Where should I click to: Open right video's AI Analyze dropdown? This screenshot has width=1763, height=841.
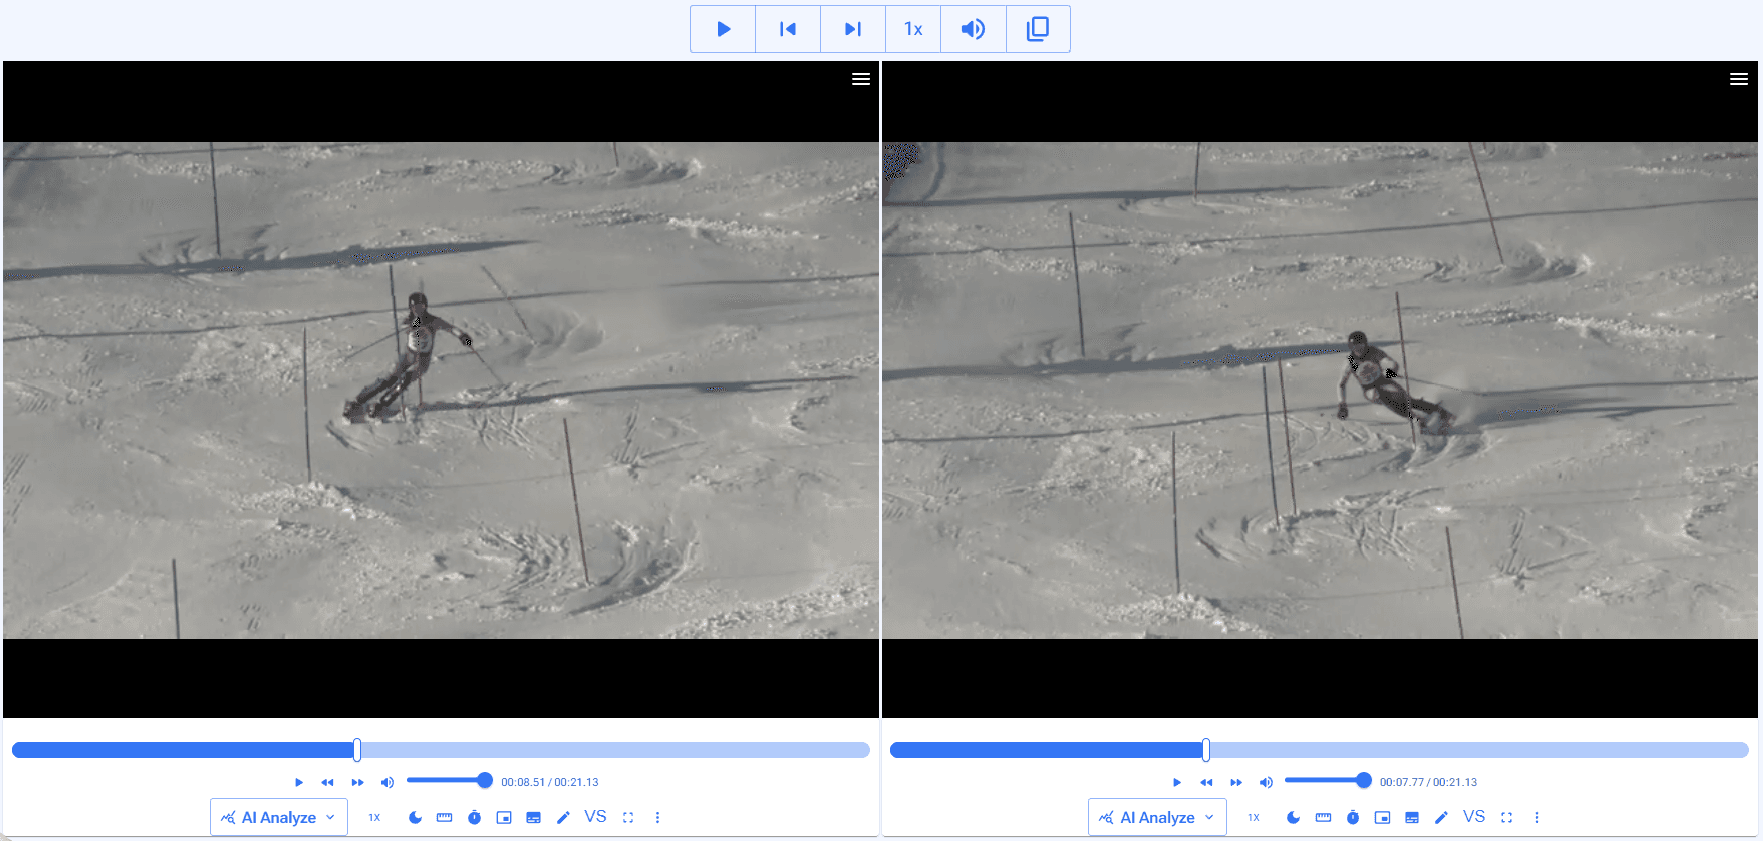click(1157, 817)
